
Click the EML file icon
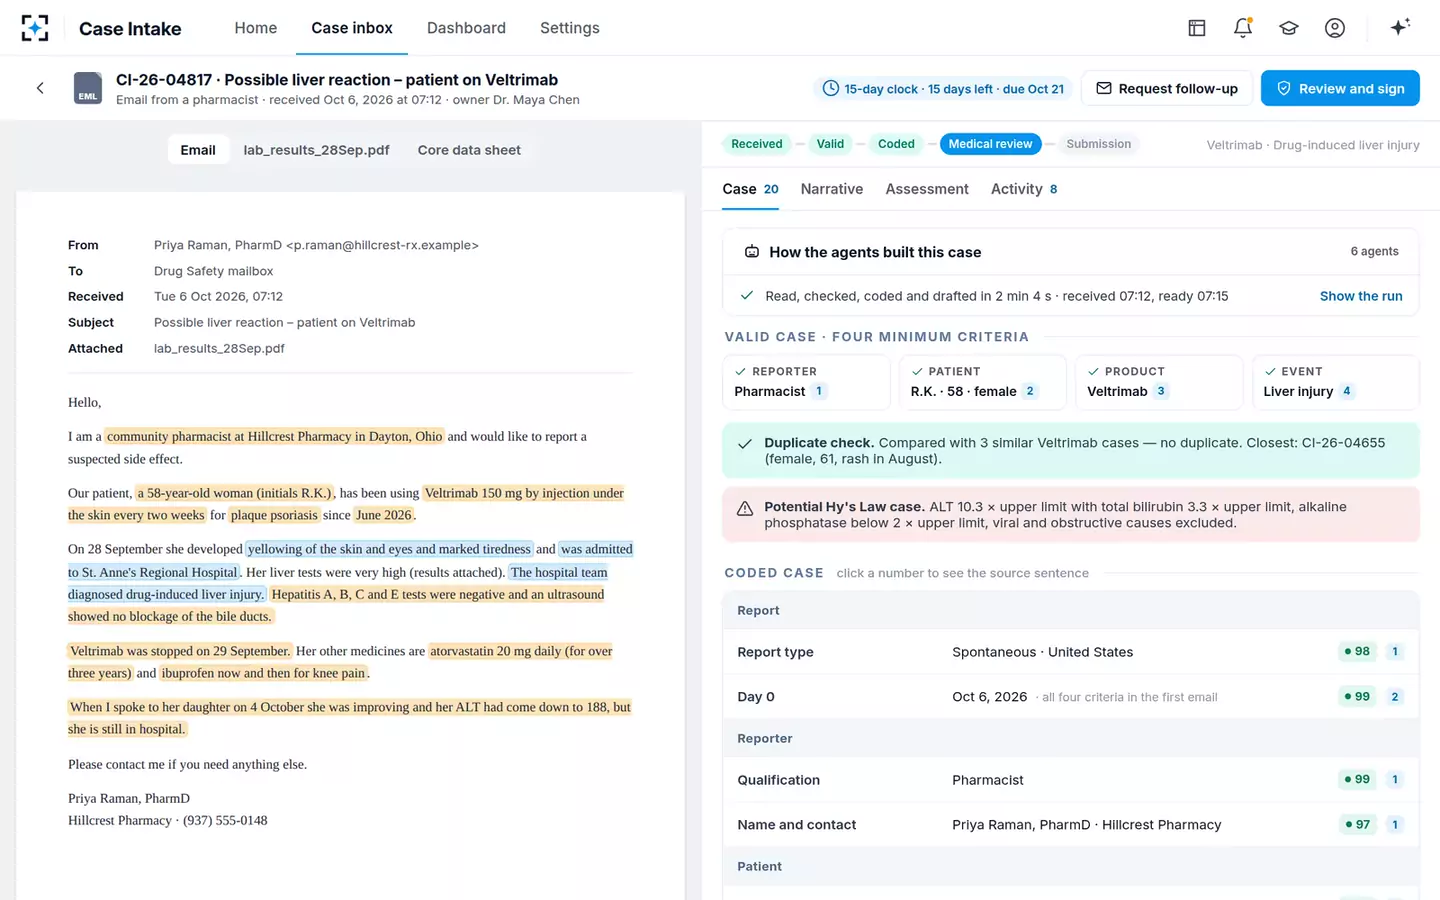click(x=88, y=88)
